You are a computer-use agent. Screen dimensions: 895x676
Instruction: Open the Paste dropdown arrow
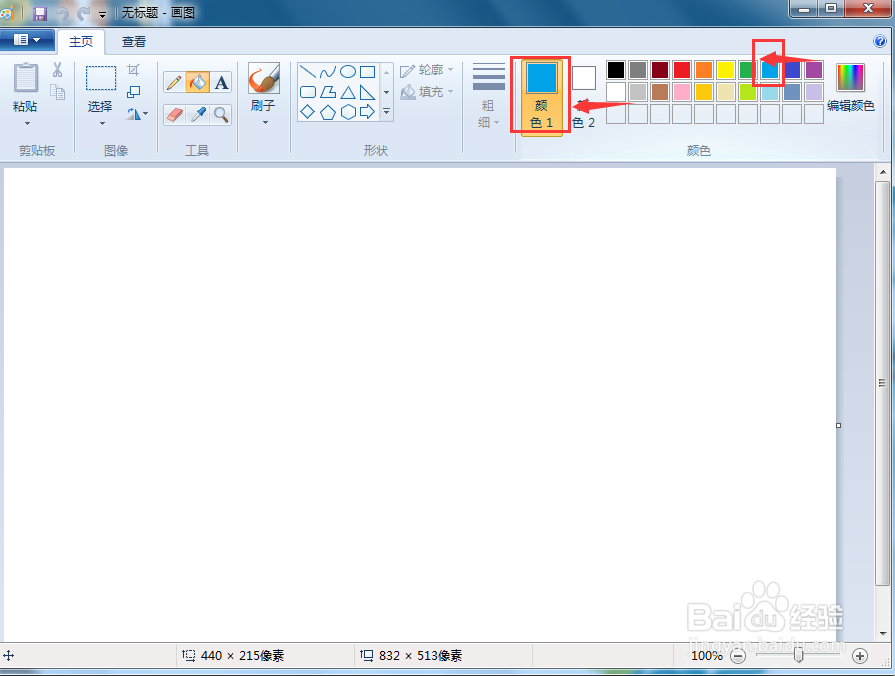(27, 123)
